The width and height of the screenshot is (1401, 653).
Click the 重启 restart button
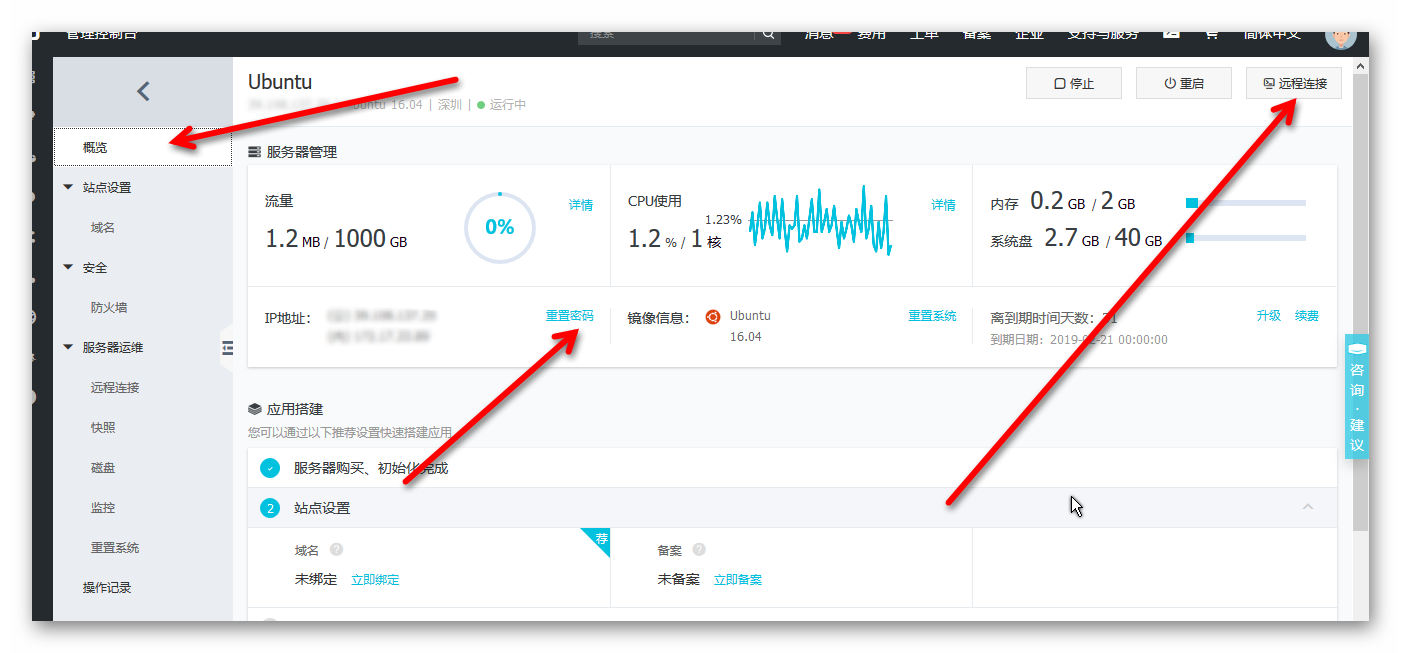pos(1184,83)
